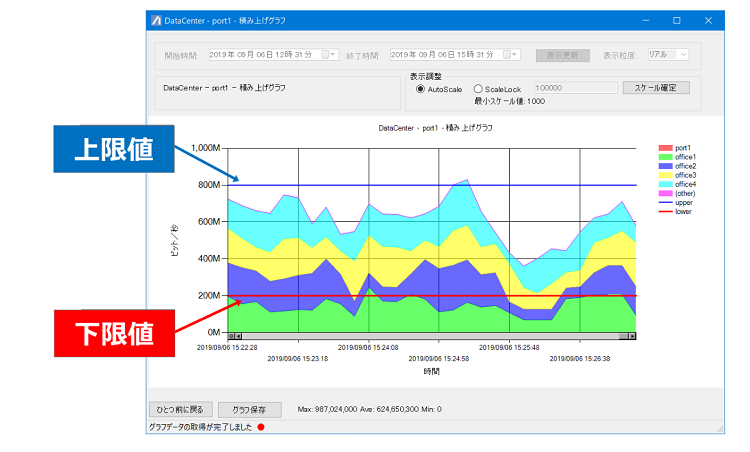The height and width of the screenshot is (452, 750).
Task: Select the ScaleLock radio button
Action: point(477,89)
